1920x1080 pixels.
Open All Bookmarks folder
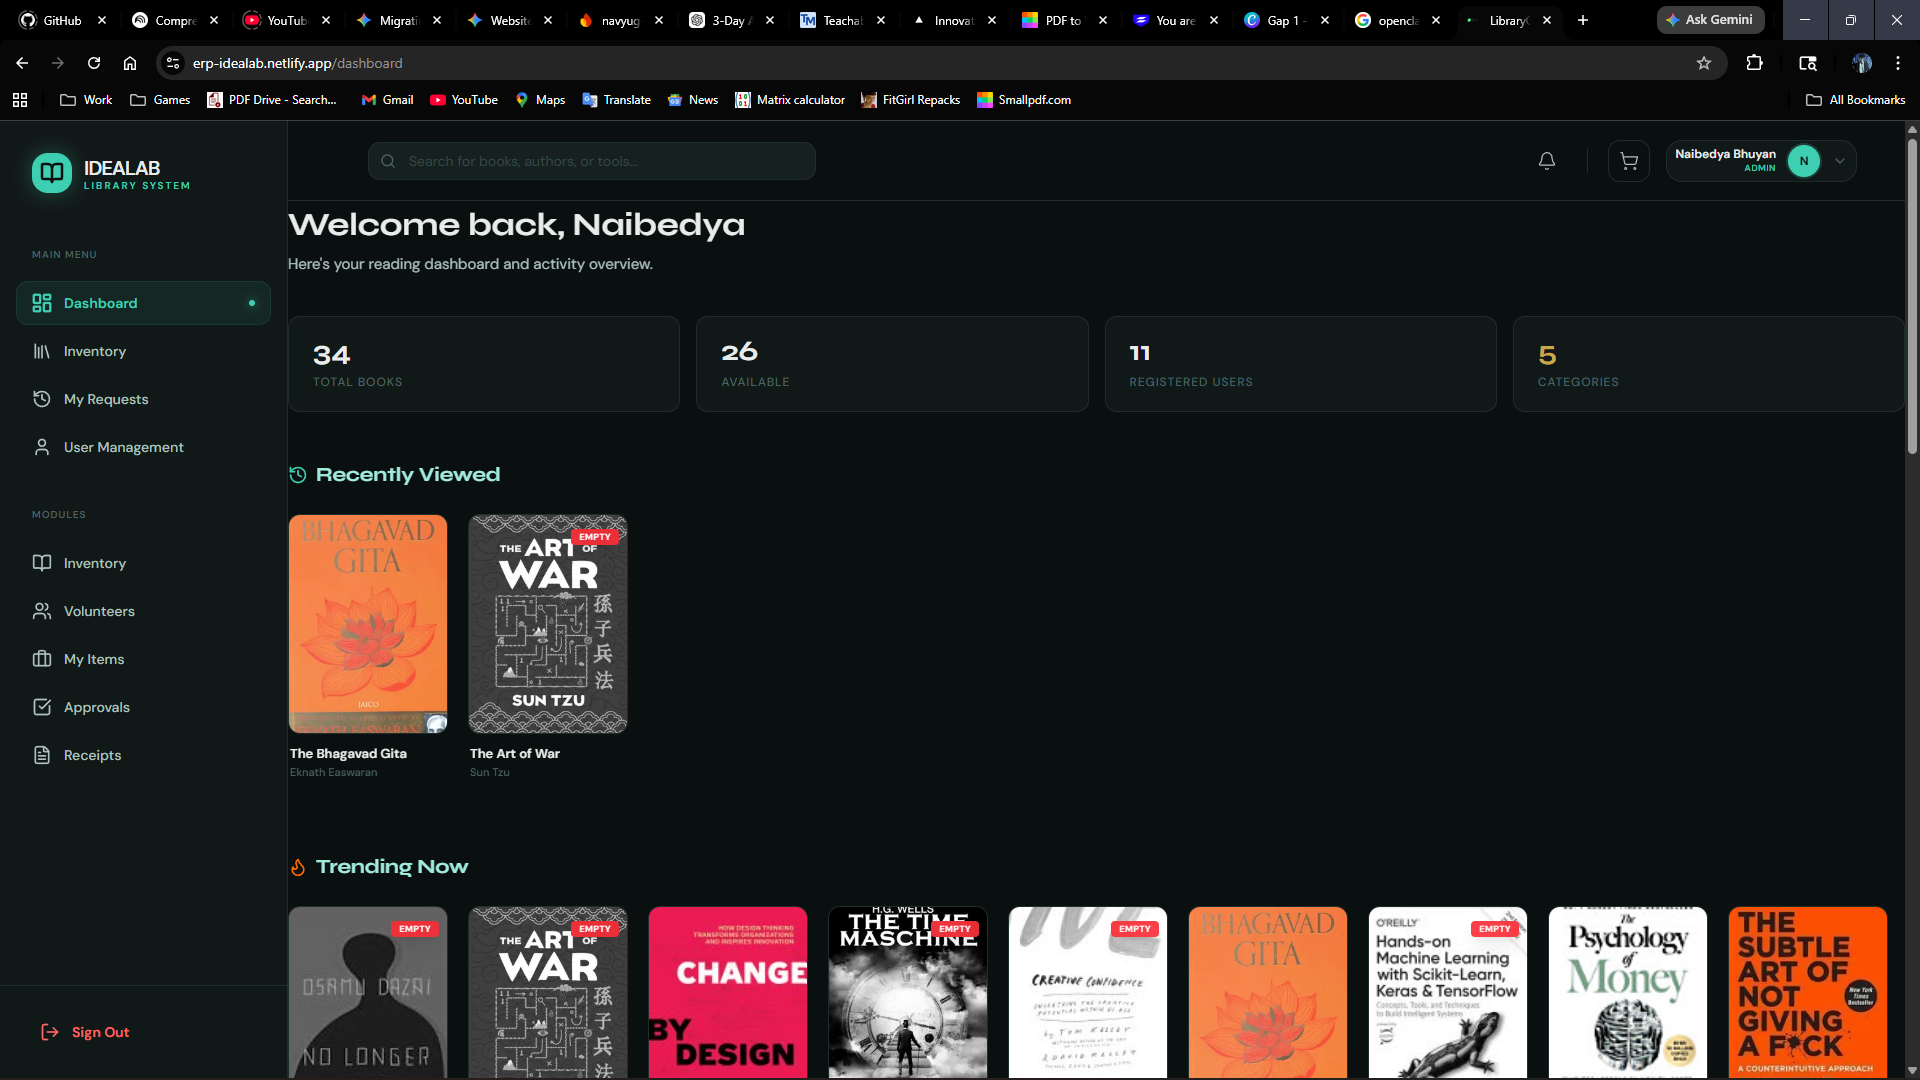(1856, 100)
